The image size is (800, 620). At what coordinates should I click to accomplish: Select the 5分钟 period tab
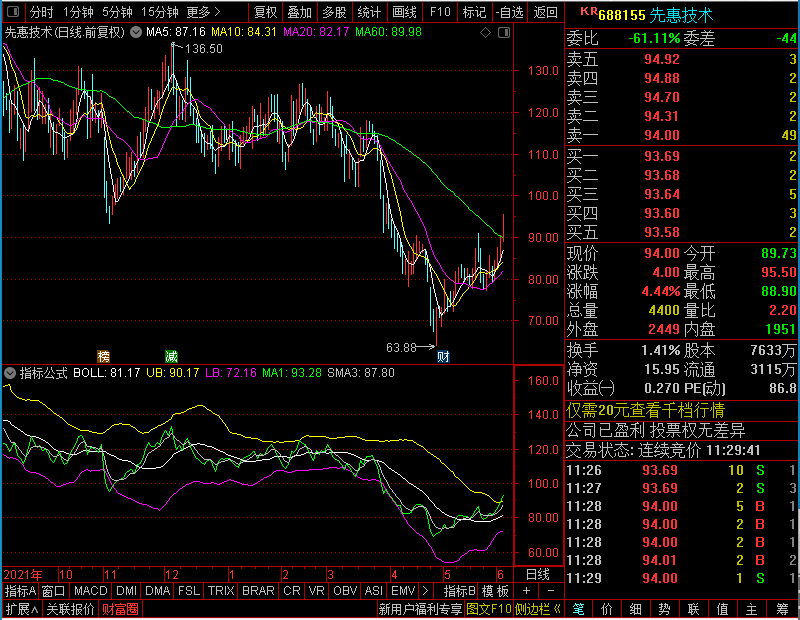pyautogui.click(x=116, y=12)
